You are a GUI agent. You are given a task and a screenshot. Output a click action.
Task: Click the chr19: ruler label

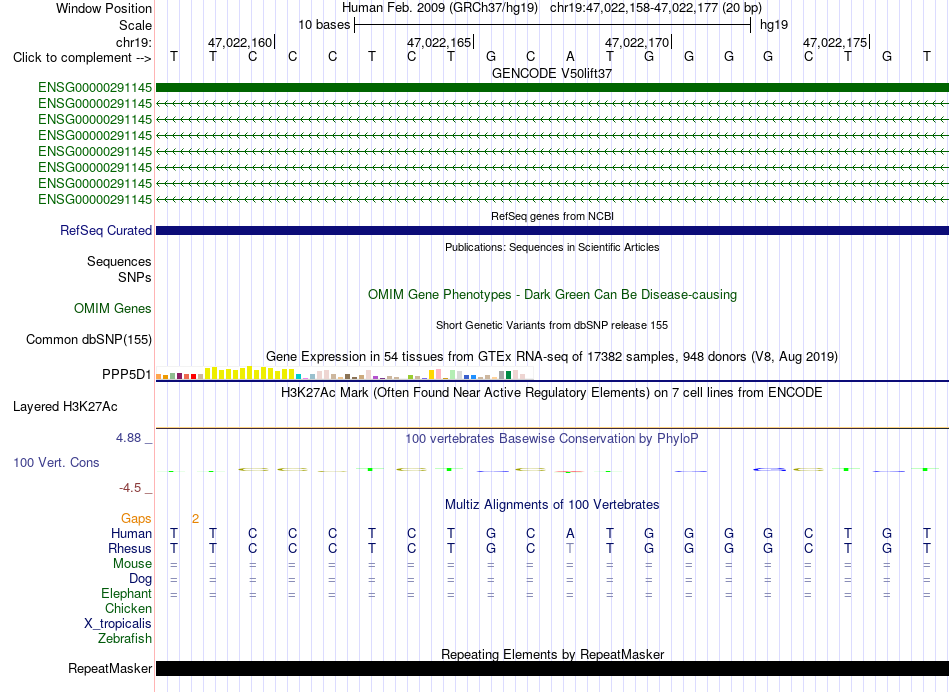pyautogui.click(x=134, y=42)
